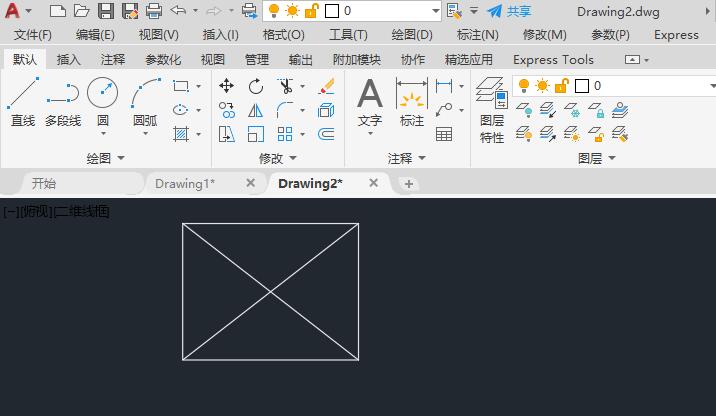716x416 pixels.
Task: Click the Explode tool icon
Action: [x=326, y=110]
